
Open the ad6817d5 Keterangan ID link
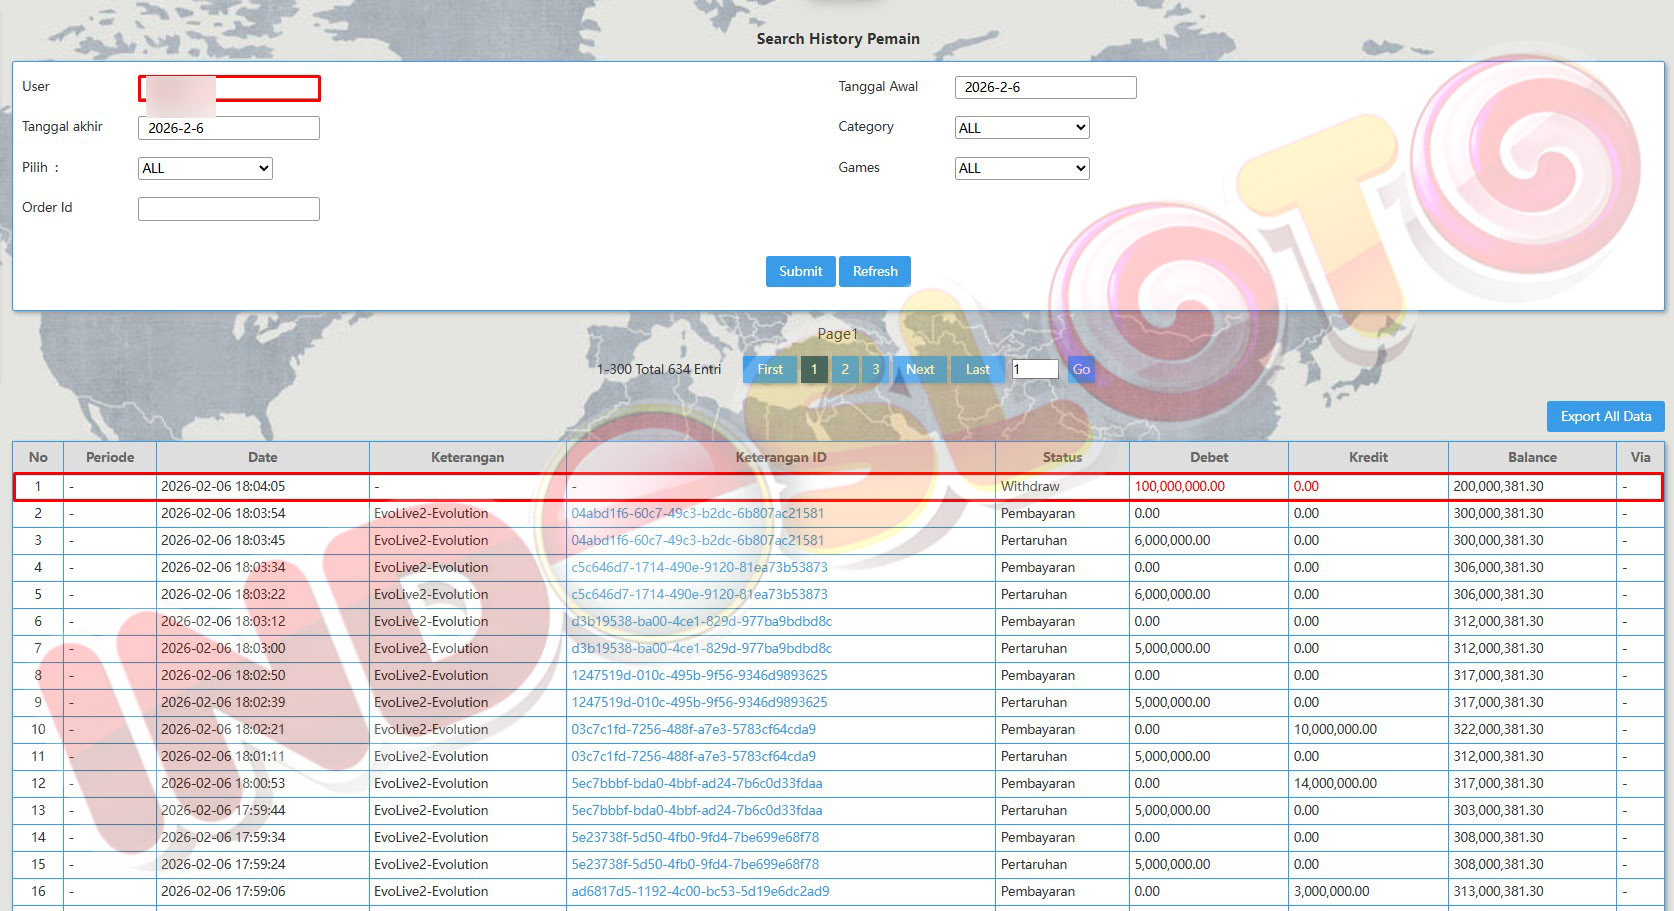point(700,891)
